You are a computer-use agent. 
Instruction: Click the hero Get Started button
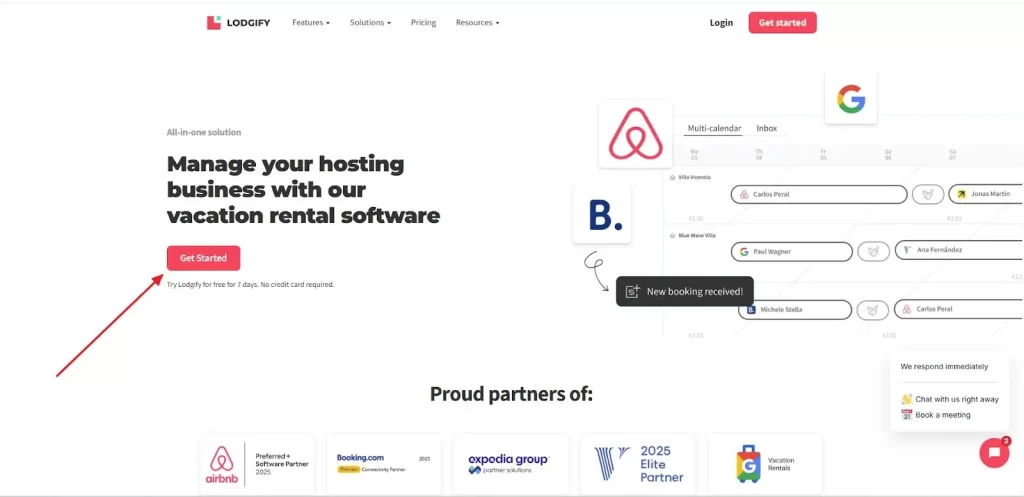coord(203,258)
